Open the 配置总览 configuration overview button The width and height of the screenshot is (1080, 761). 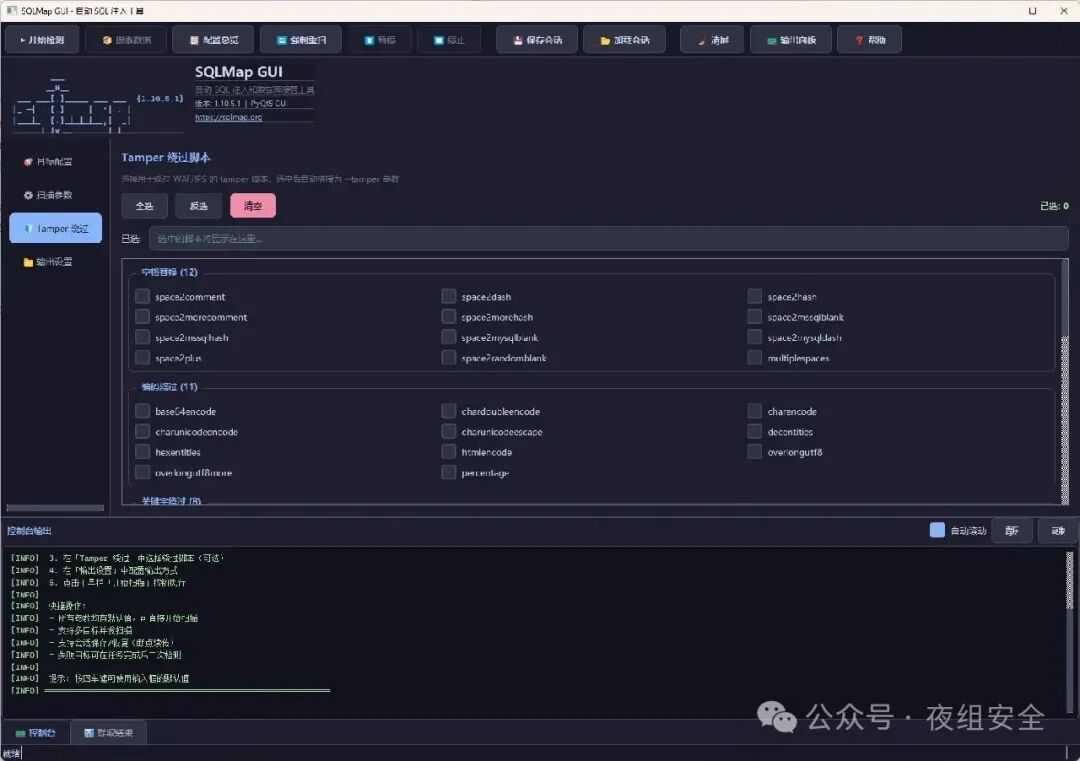[214, 40]
